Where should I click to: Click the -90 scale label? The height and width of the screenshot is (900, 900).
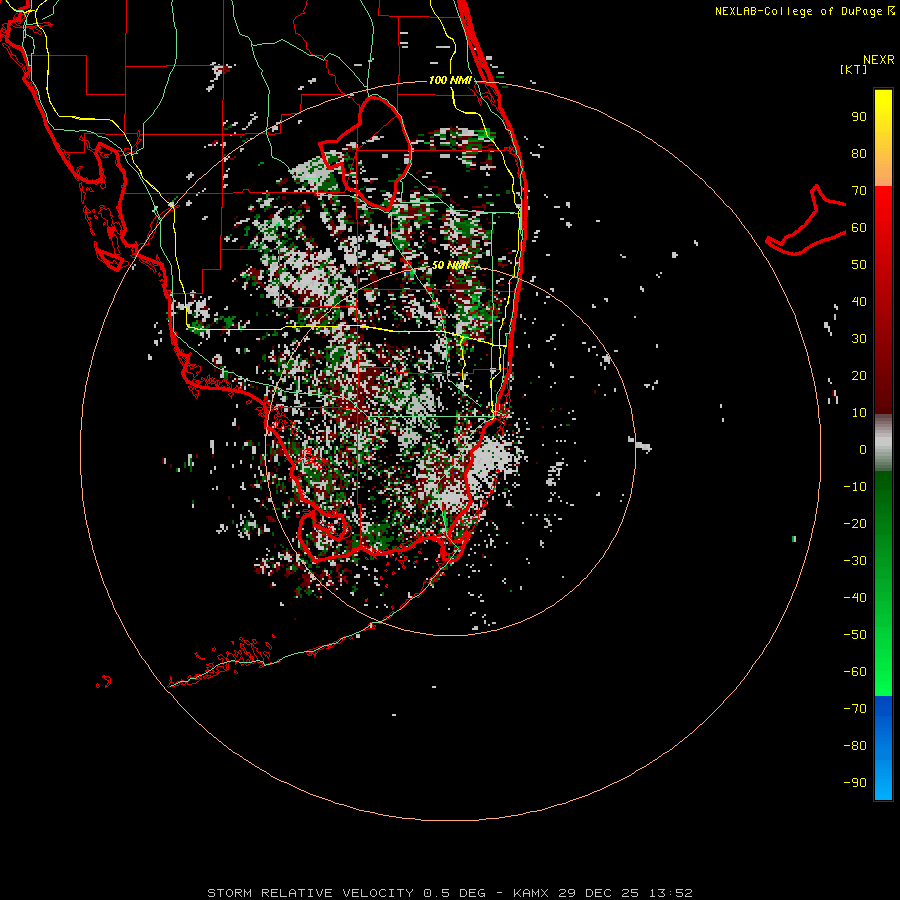tap(855, 783)
